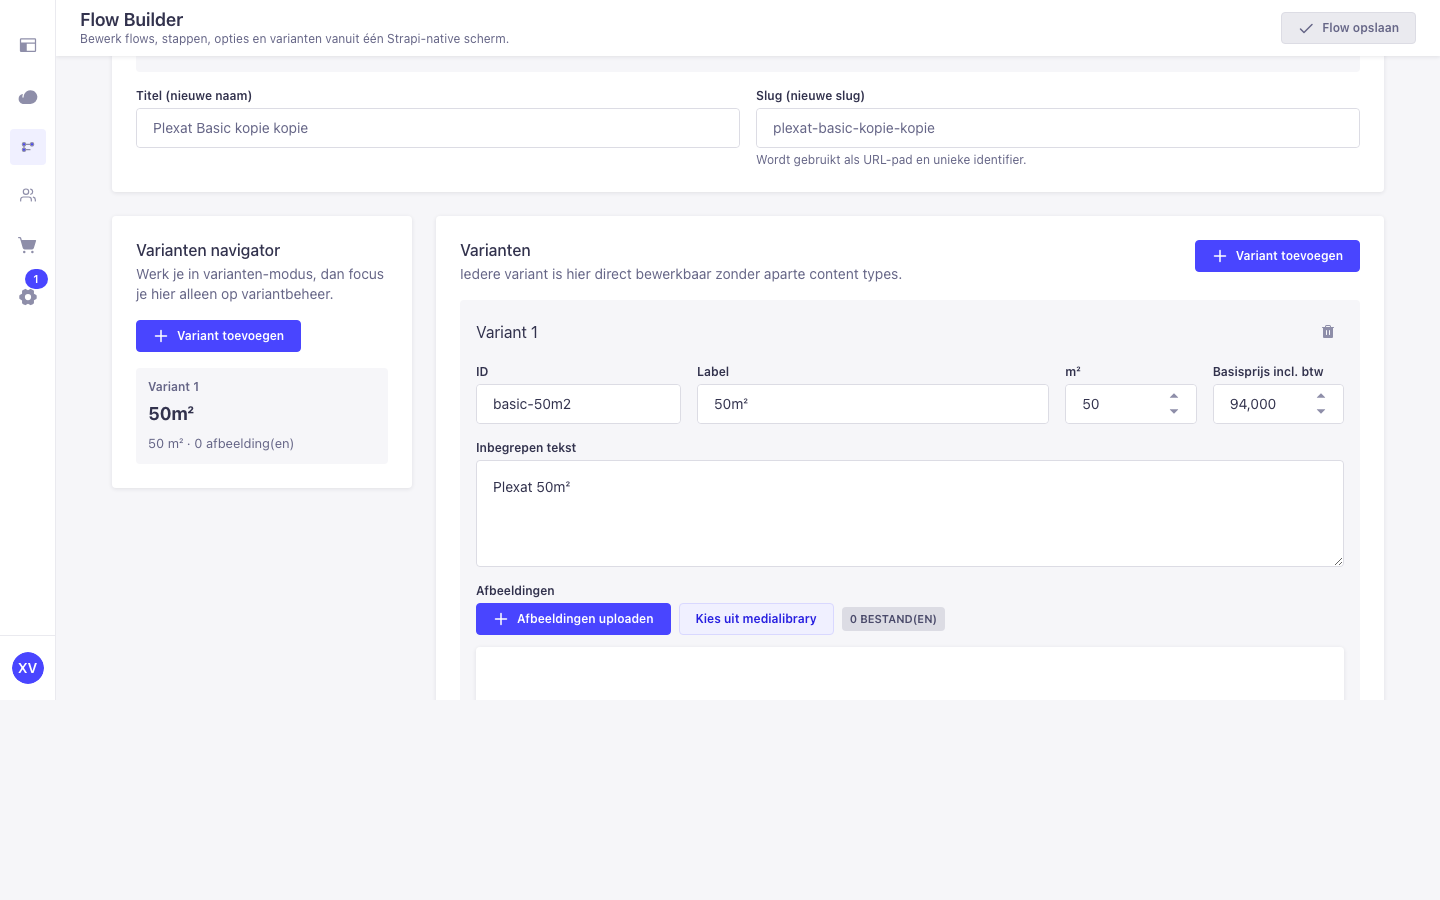Screen dimensions: 1440x900
Task: Open the cloud deploy sidebar icon
Action: (x=28, y=97)
